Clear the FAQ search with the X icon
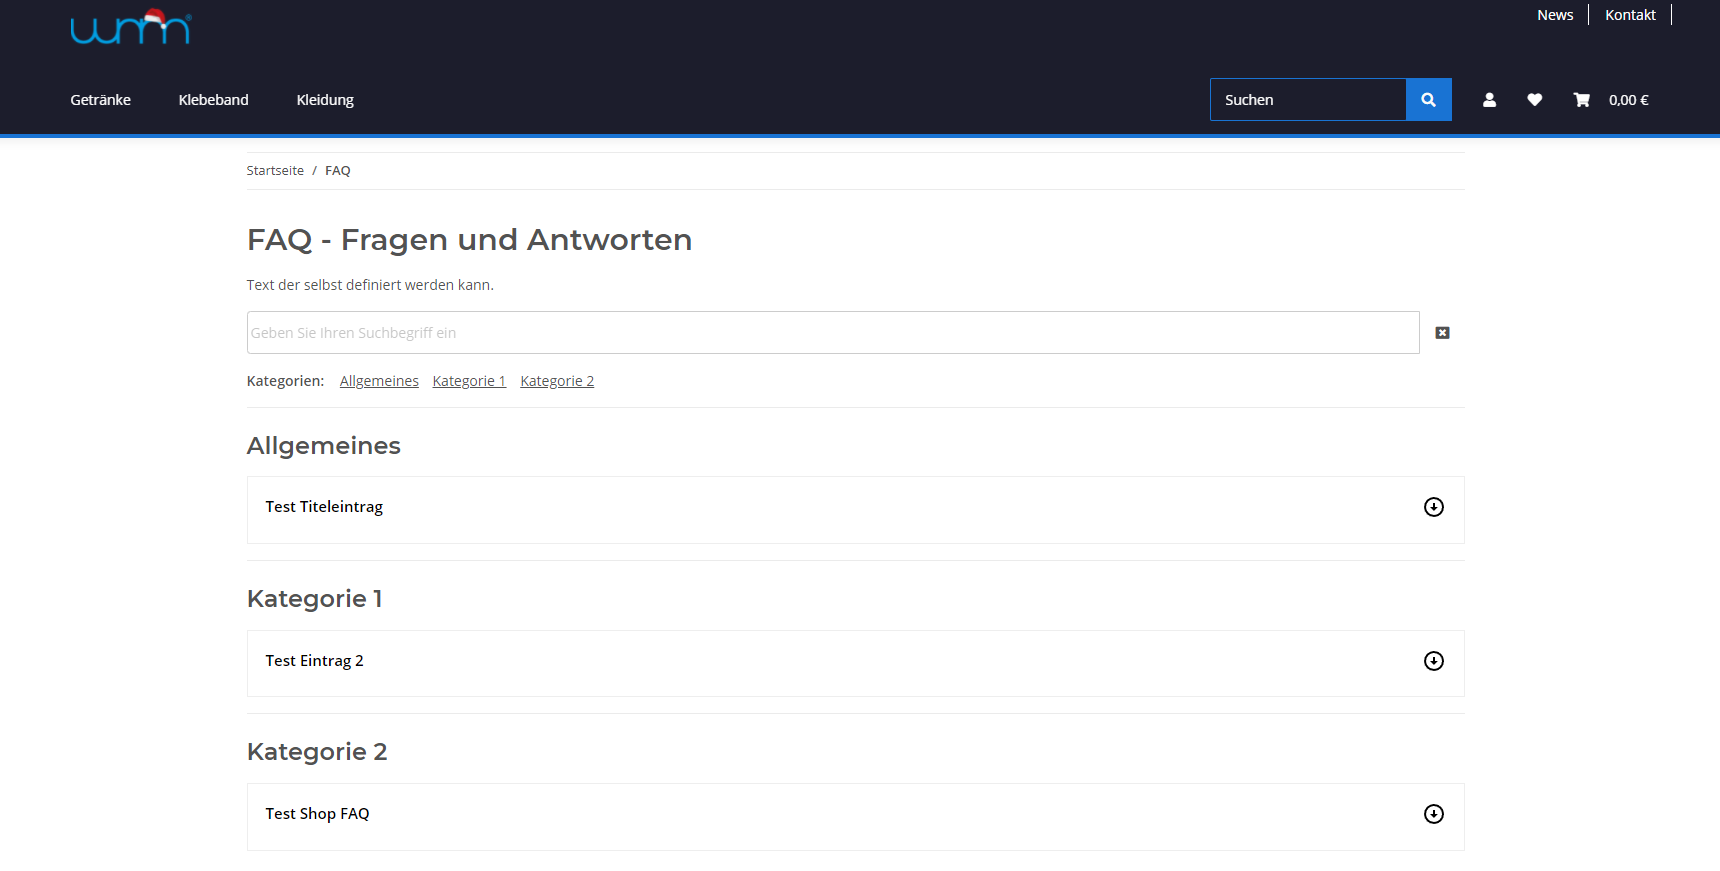Image resolution: width=1720 pixels, height=871 pixels. click(1442, 333)
